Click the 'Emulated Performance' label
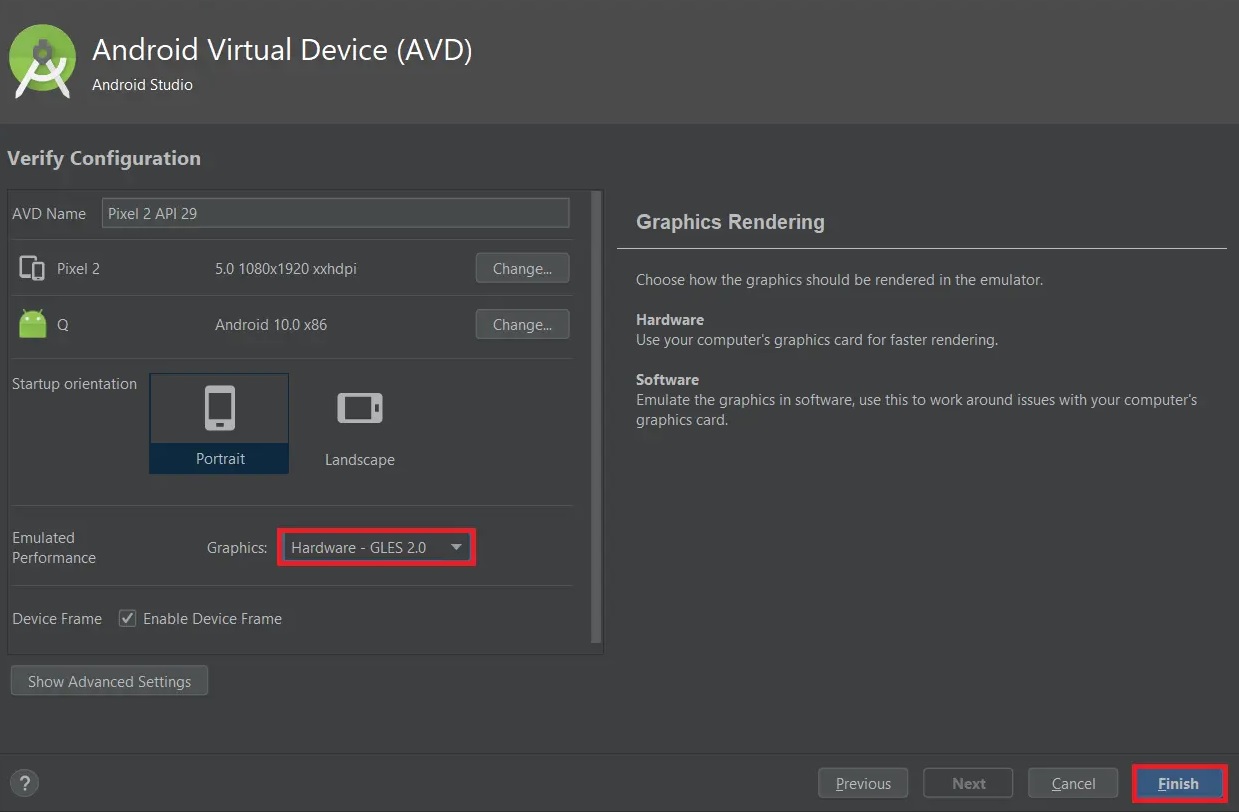Image resolution: width=1239 pixels, height=812 pixels. tap(54, 547)
